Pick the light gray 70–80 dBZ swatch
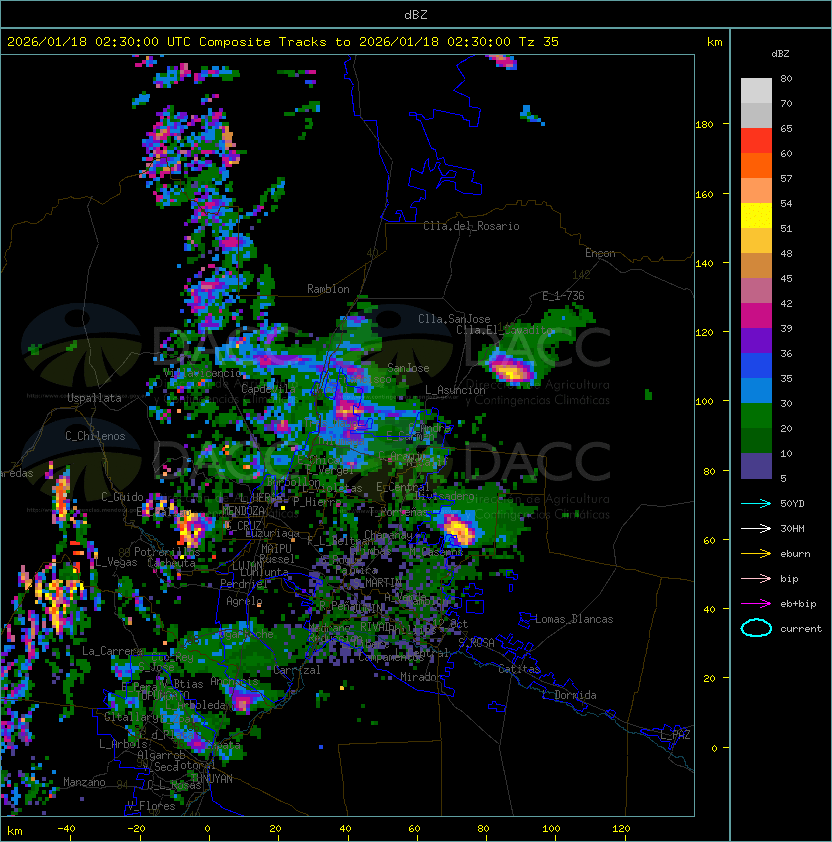 [x=756, y=91]
